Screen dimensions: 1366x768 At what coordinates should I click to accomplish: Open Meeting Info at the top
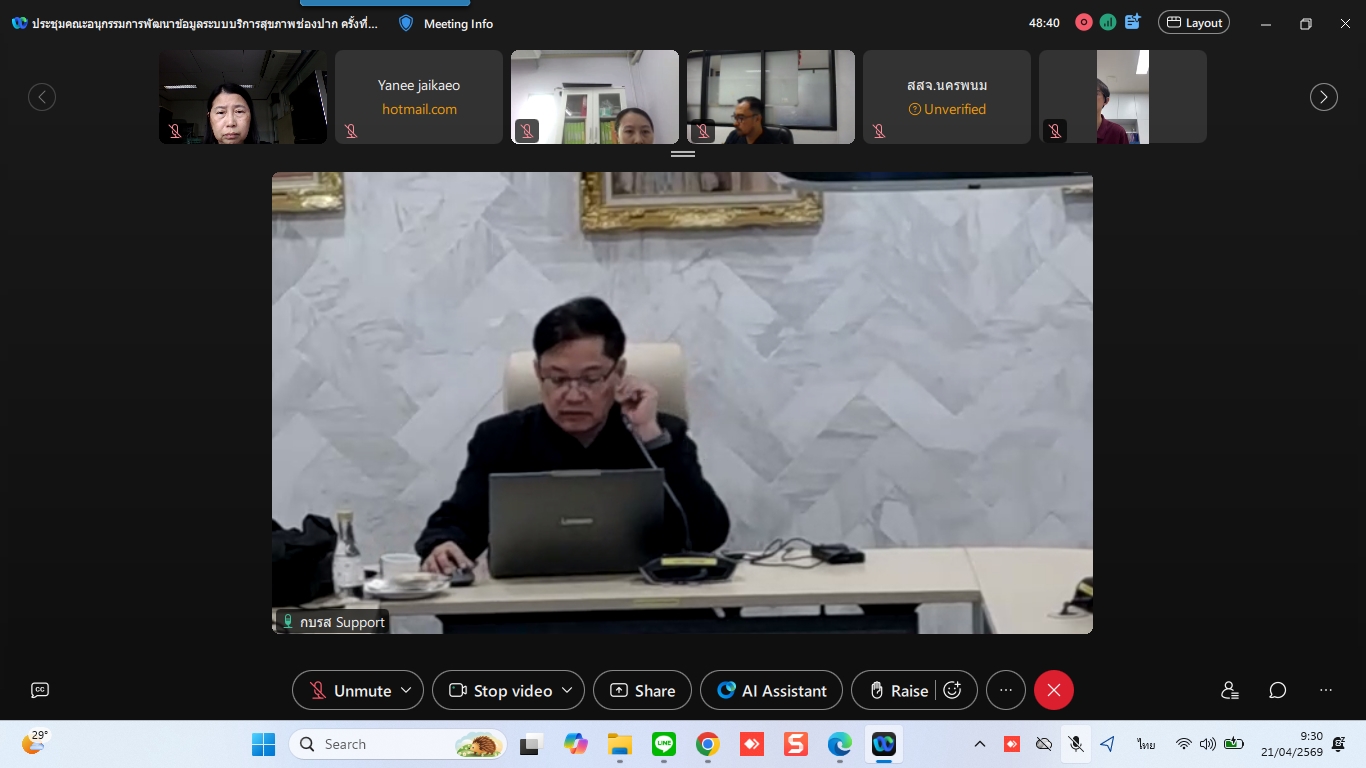click(x=446, y=23)
